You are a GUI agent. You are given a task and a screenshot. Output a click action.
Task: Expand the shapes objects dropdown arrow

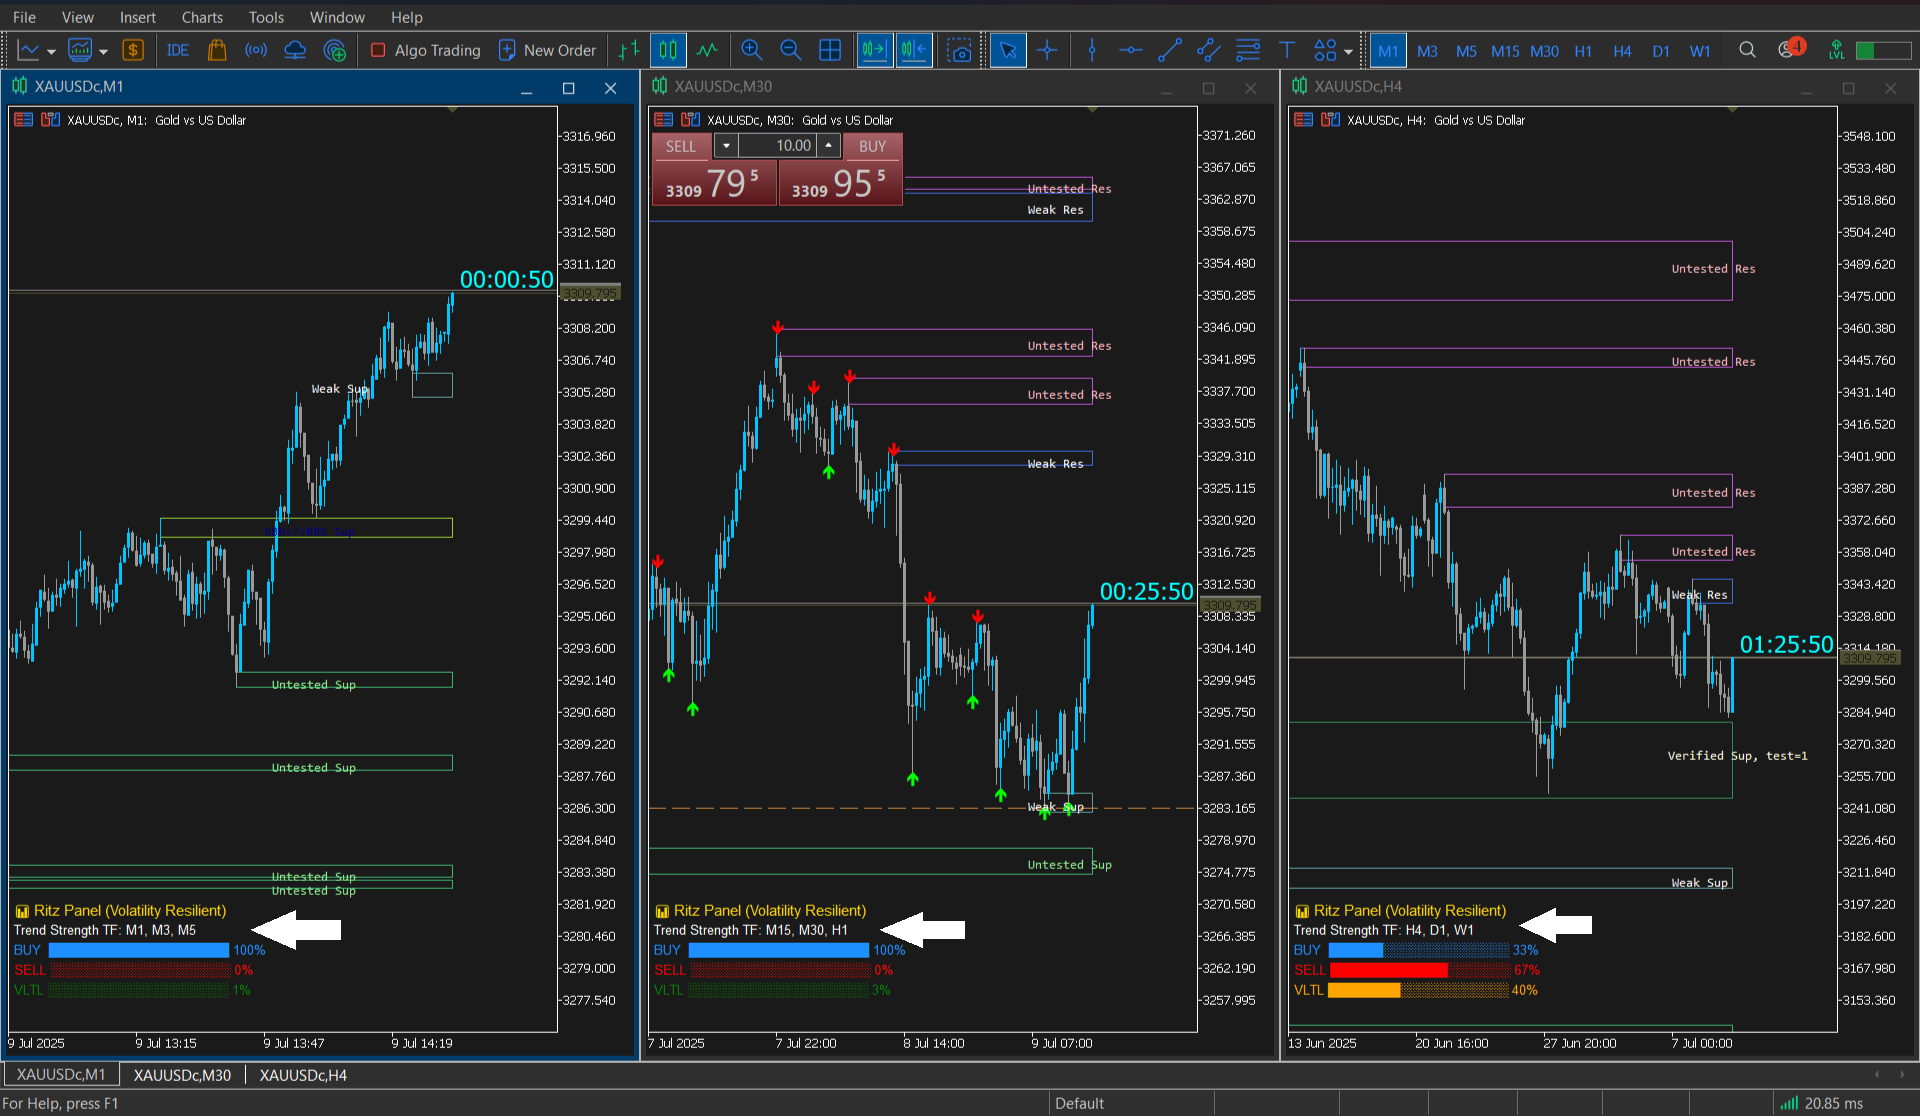(x=1349, y=52)
